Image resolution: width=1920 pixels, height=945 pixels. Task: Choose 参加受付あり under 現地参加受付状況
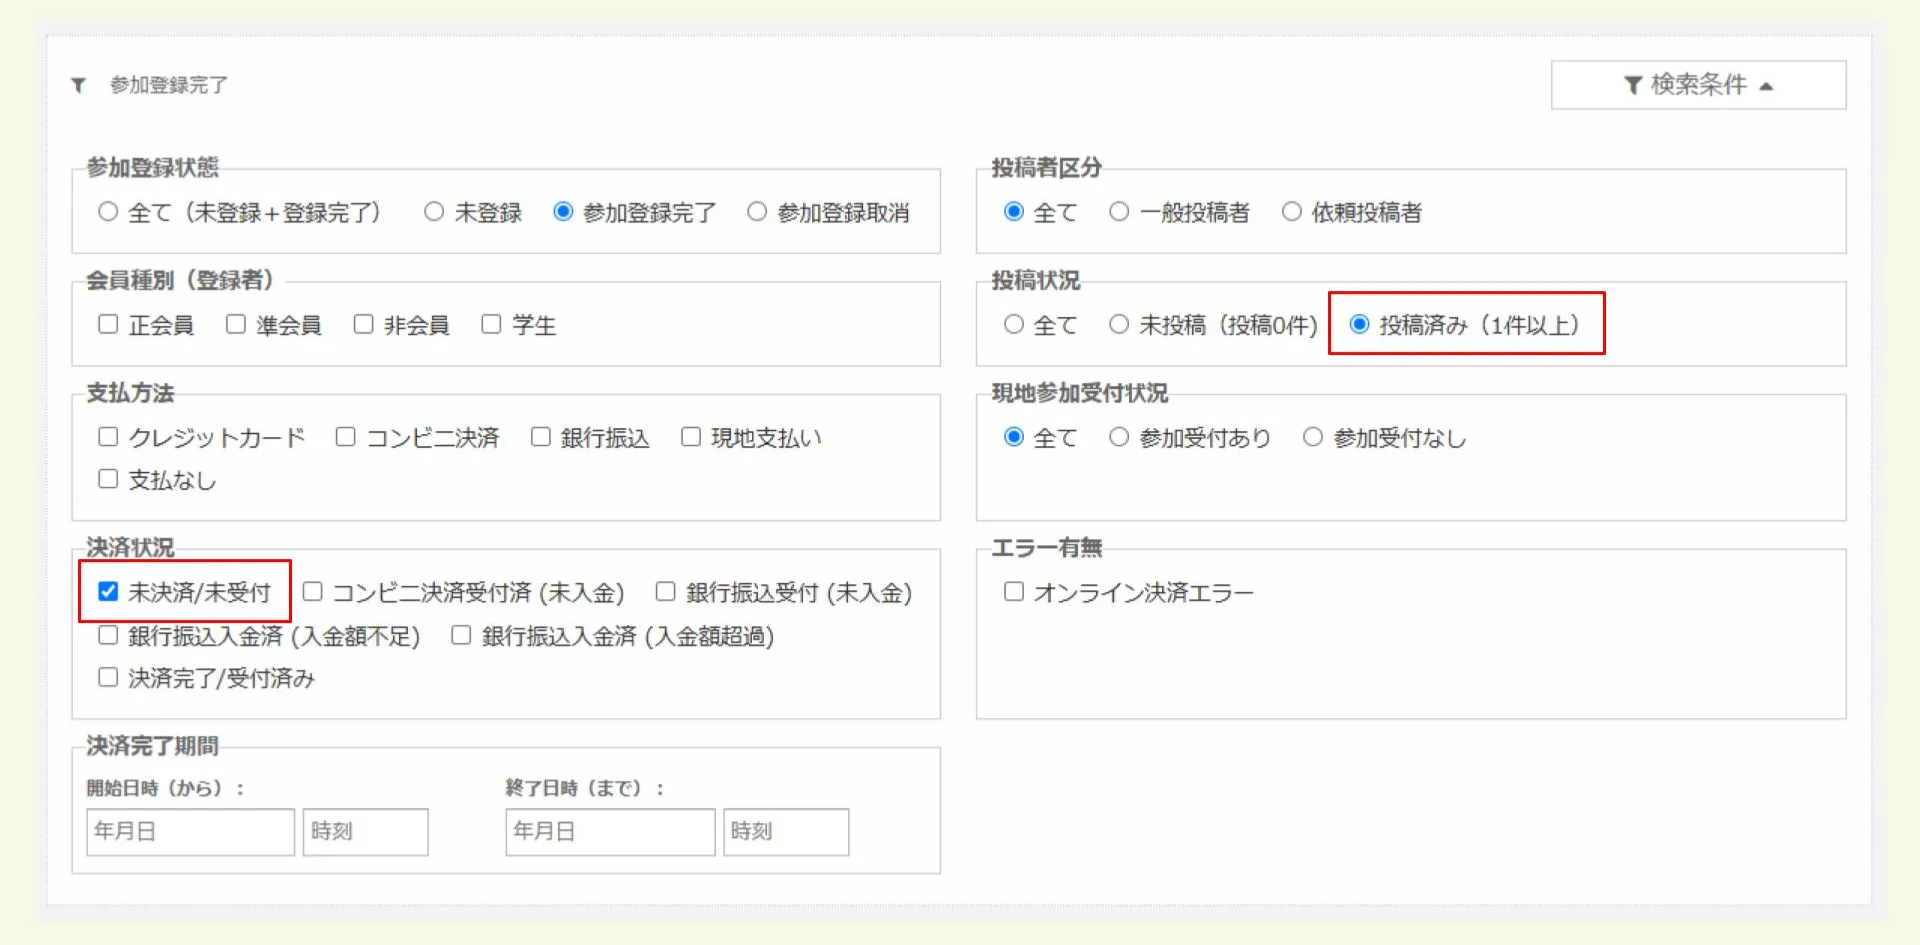[x=1119, y=436]
